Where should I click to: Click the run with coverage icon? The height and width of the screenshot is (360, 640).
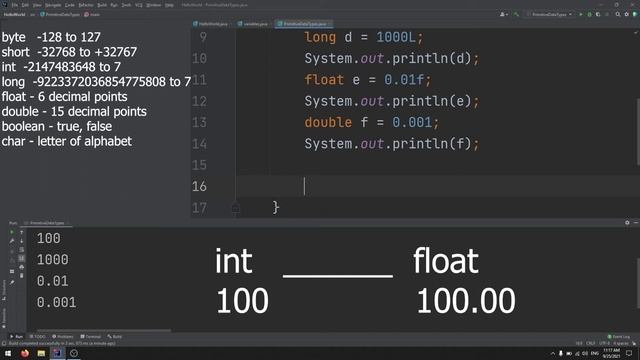point(598,14)
